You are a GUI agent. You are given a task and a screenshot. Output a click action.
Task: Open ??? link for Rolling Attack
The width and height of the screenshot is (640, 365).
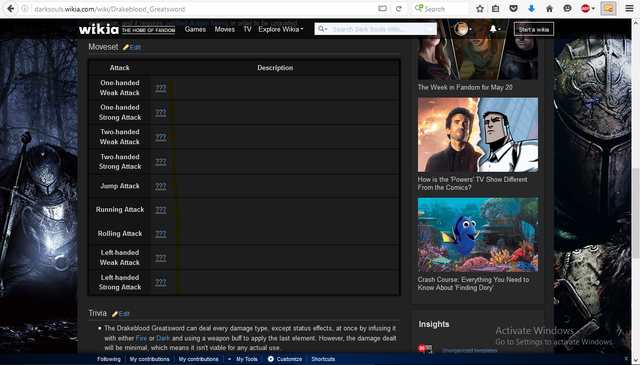click(x=161, y=234)
